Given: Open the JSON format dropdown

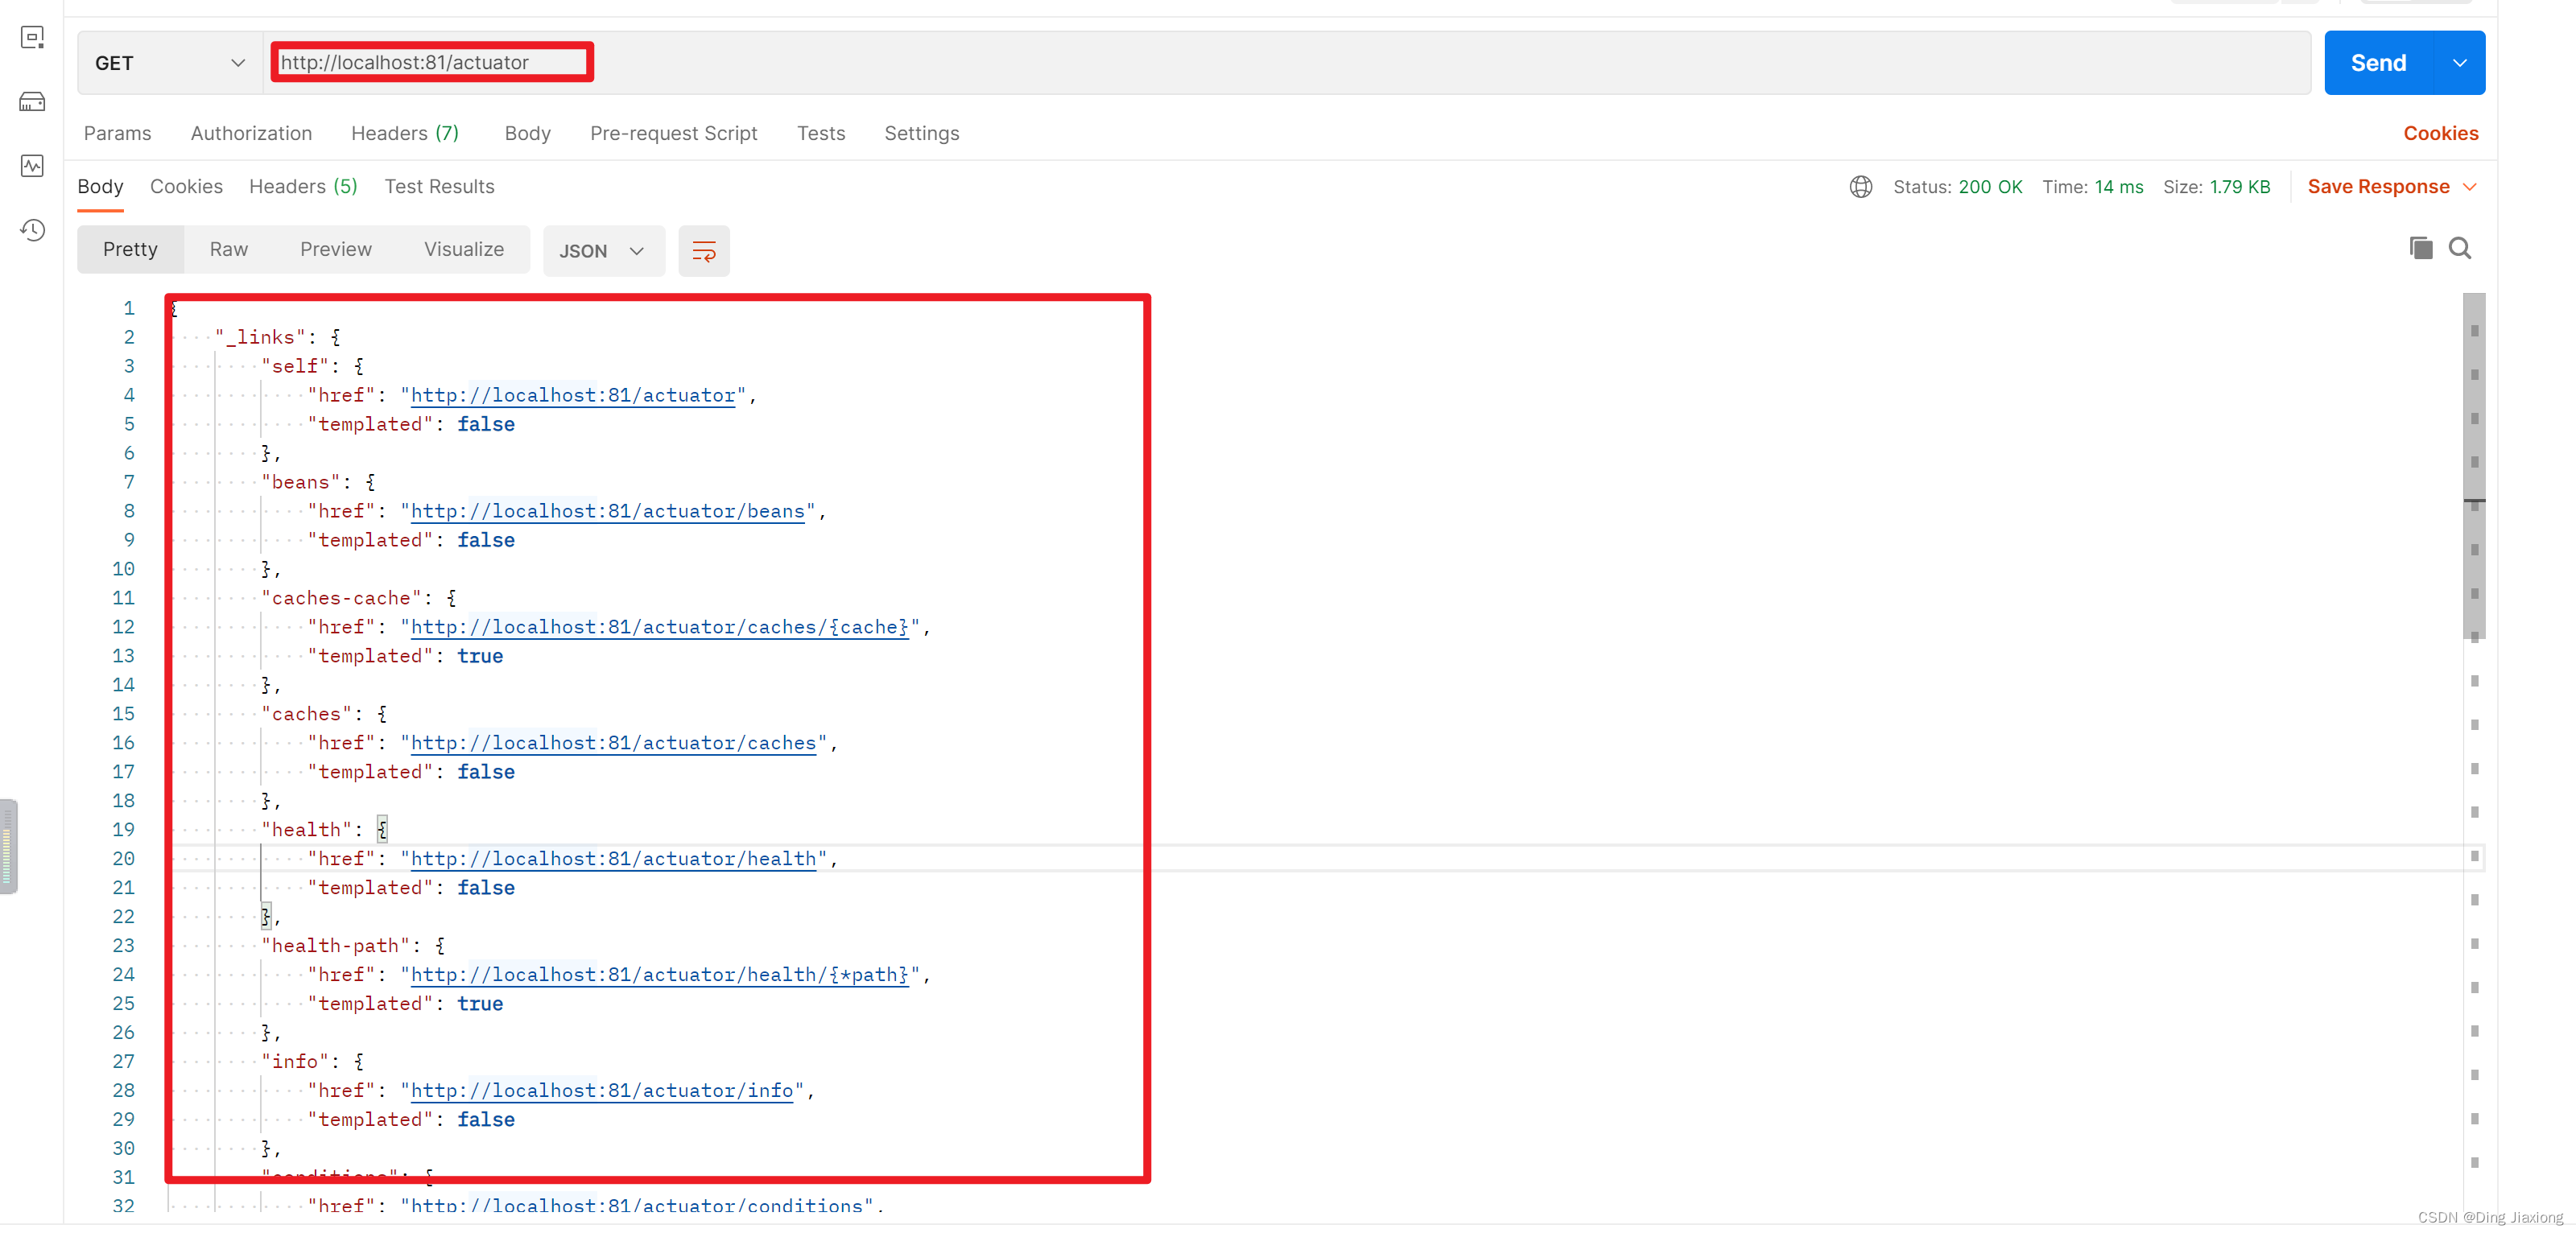Looking at the screenshot, I should click(603, 251).
